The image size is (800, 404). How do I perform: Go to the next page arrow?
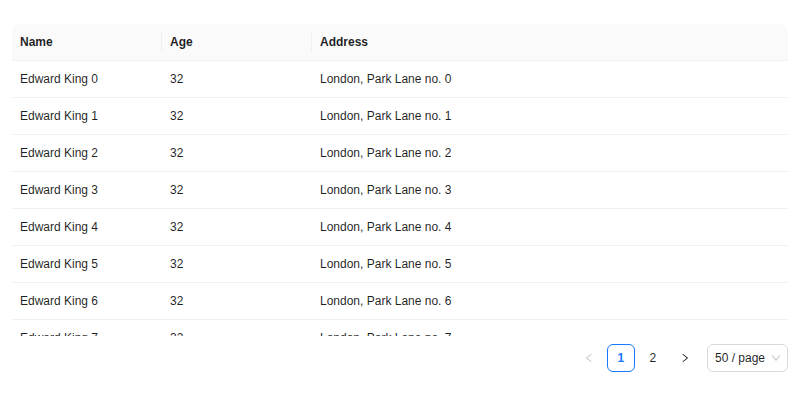(685, 358)
